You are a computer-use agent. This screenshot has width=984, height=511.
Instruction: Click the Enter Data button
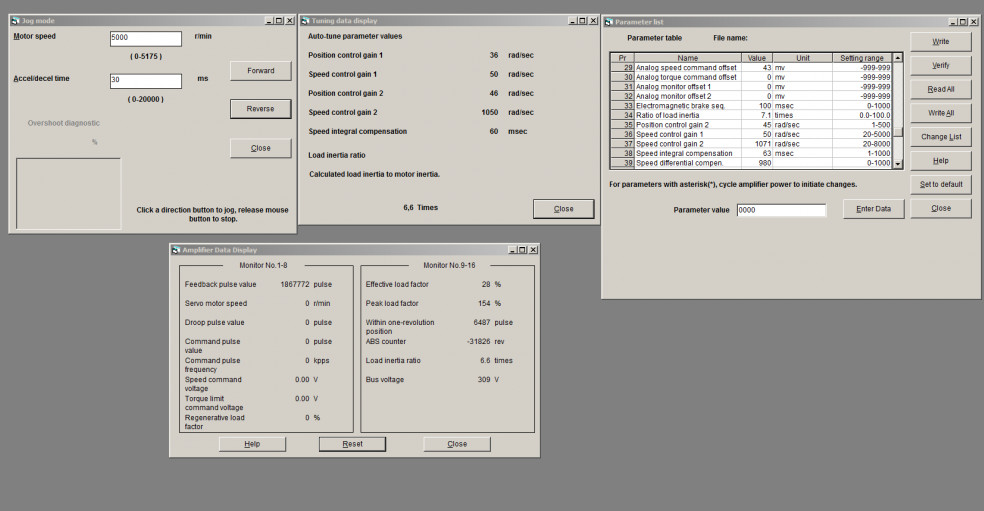tap(874, 209)
